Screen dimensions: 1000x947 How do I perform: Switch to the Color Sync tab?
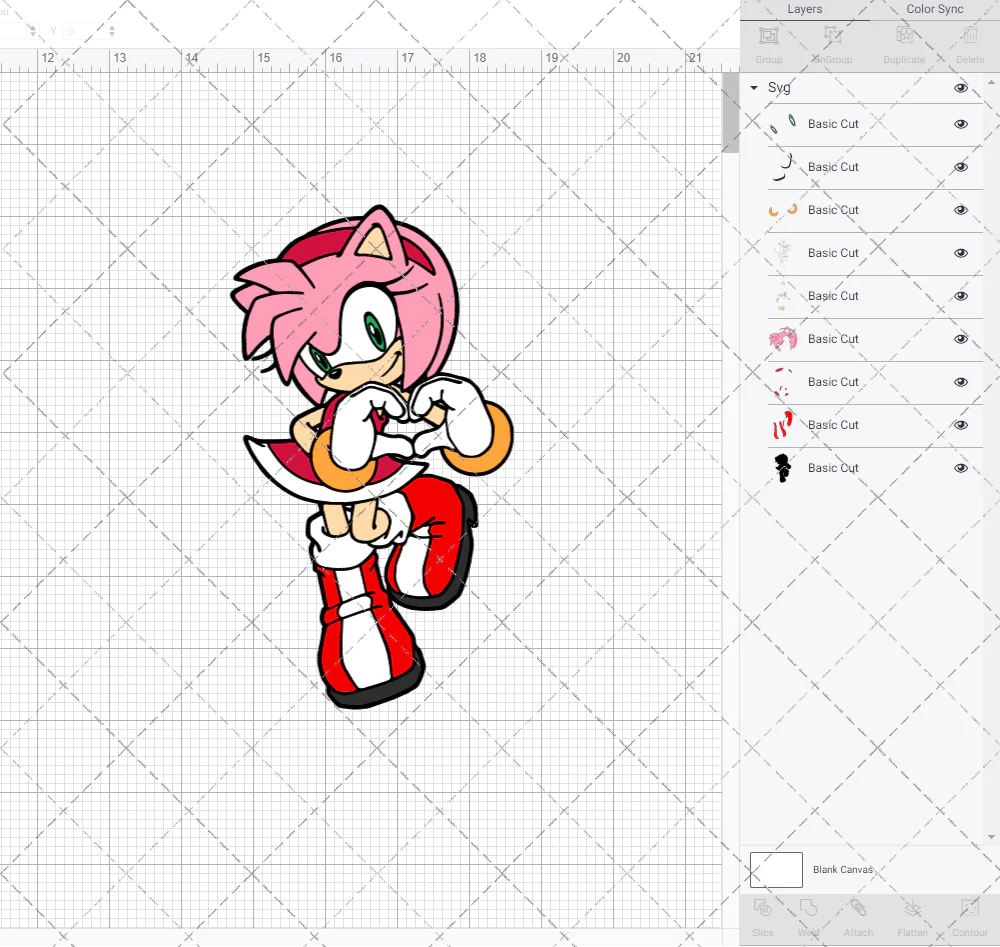click(x=934, y=9)
